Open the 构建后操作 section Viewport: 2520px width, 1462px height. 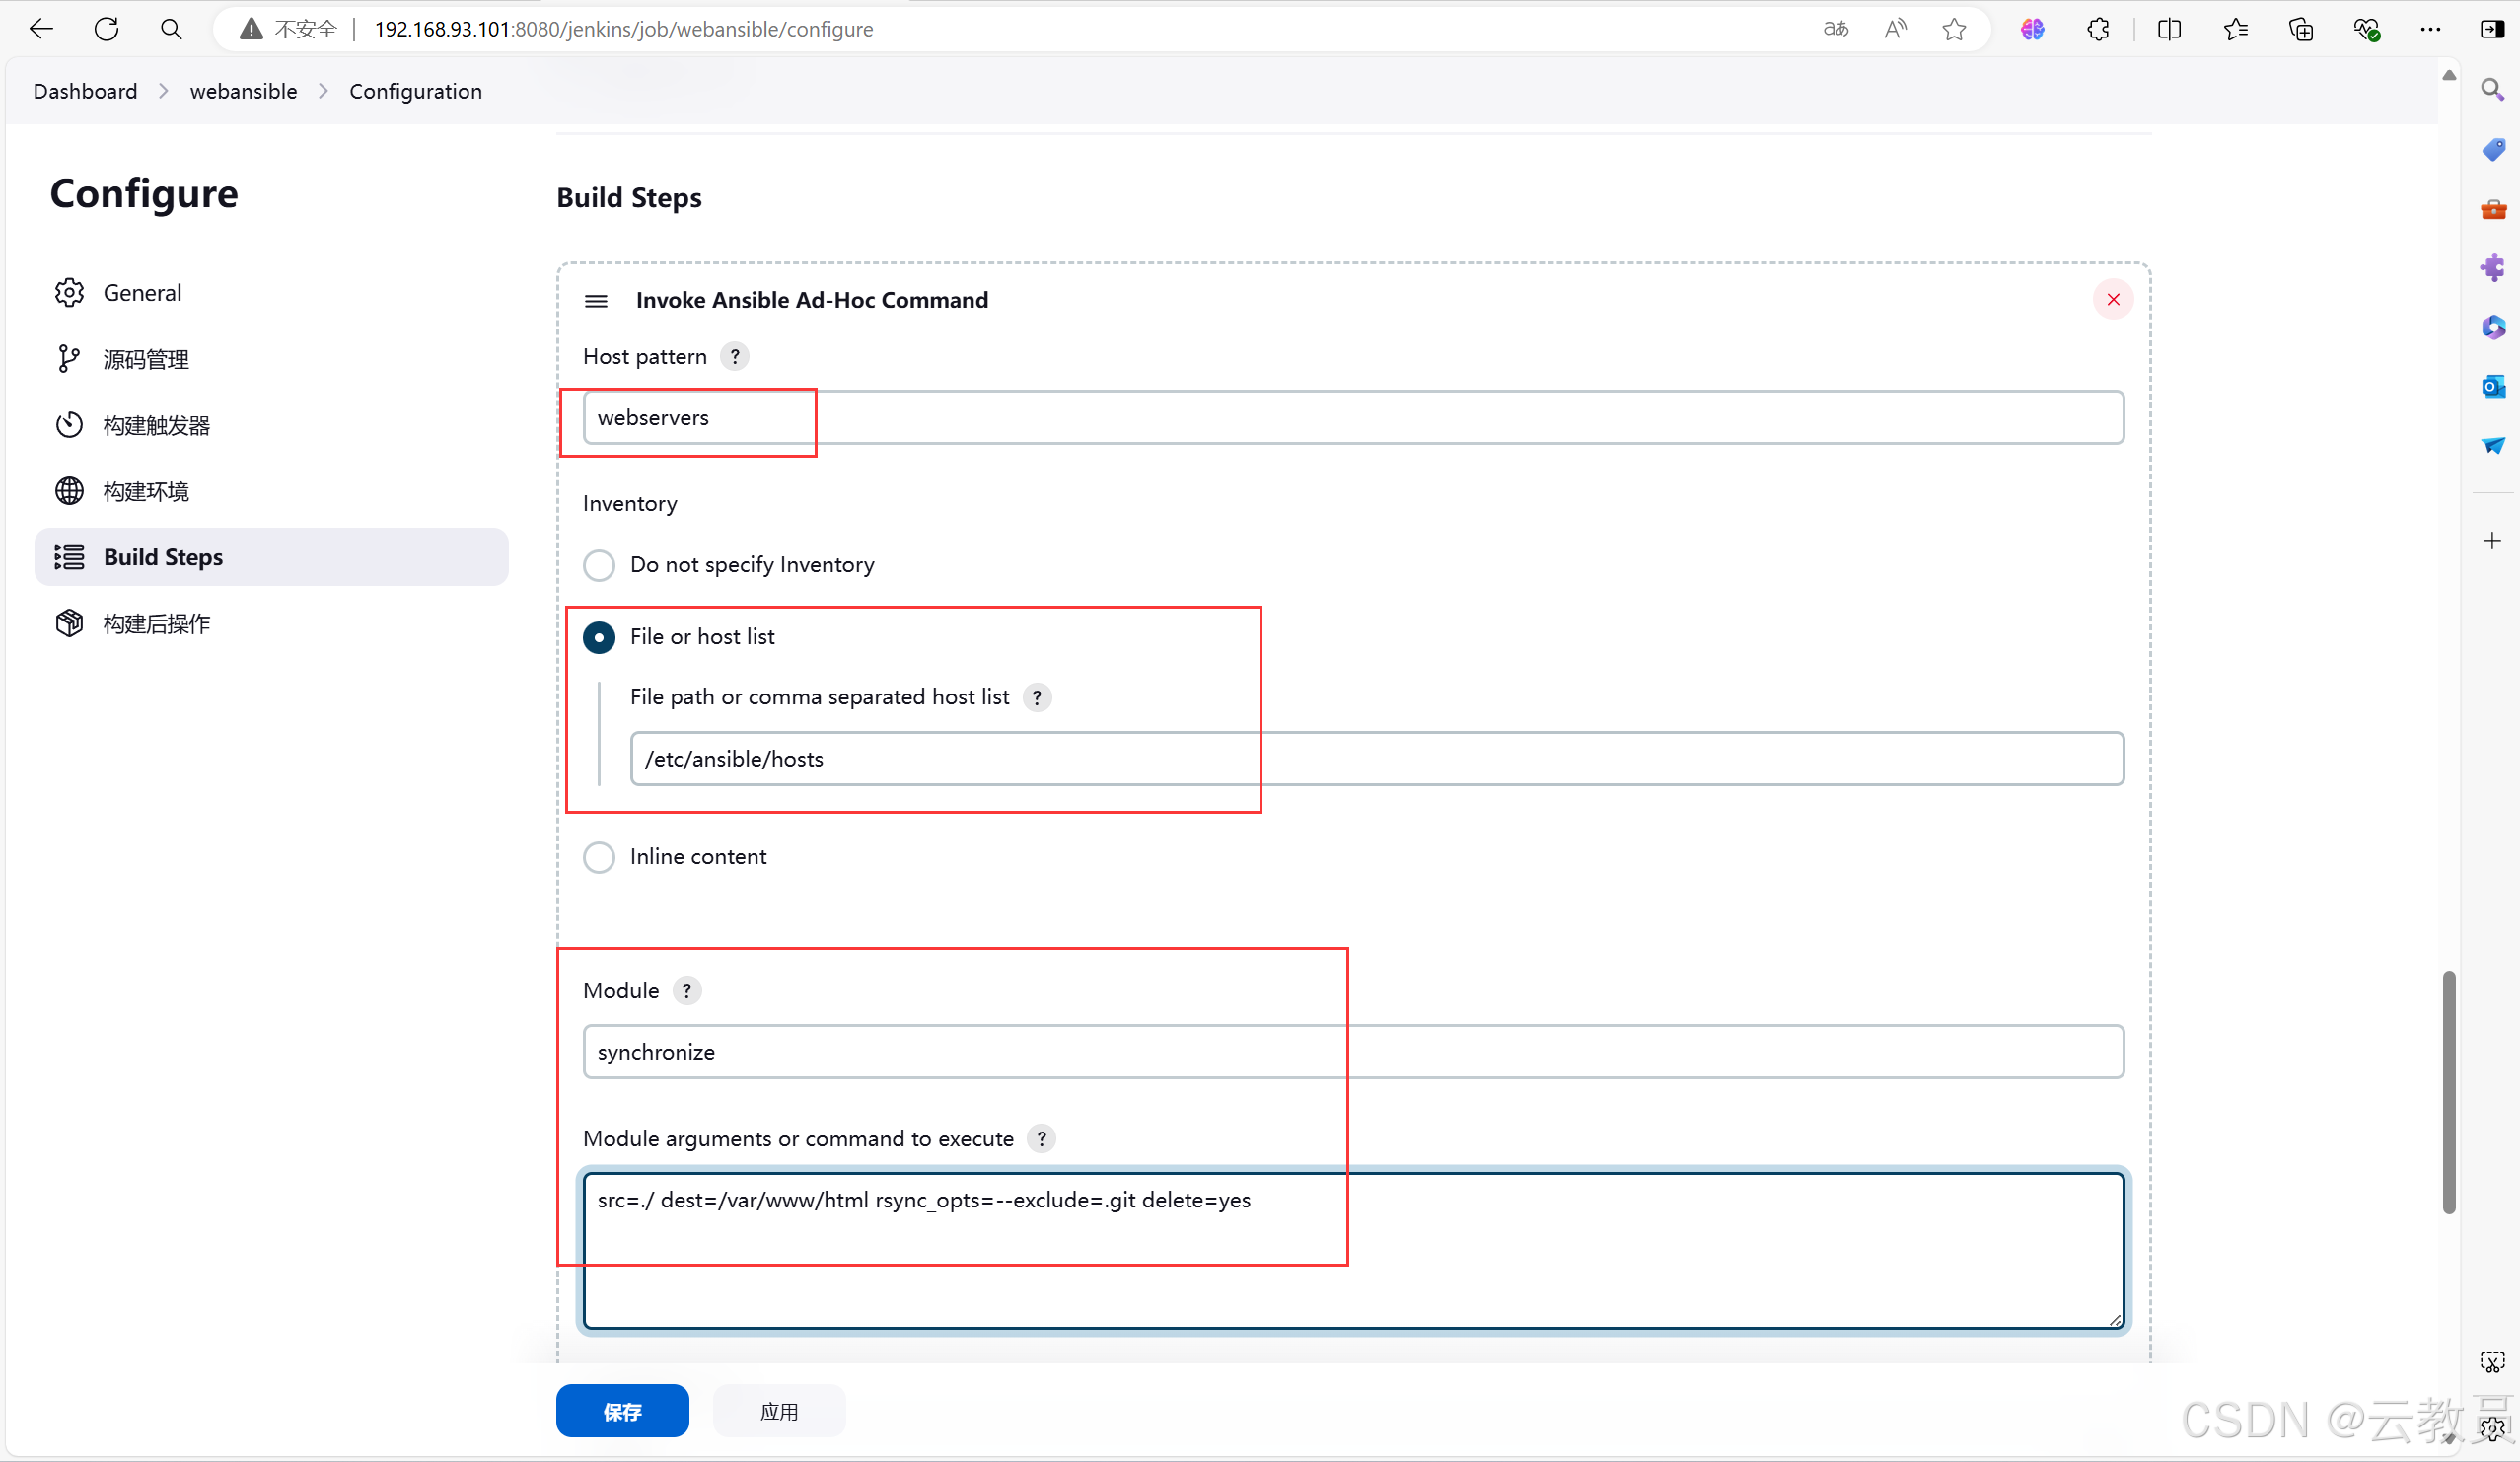coord(271,623)
